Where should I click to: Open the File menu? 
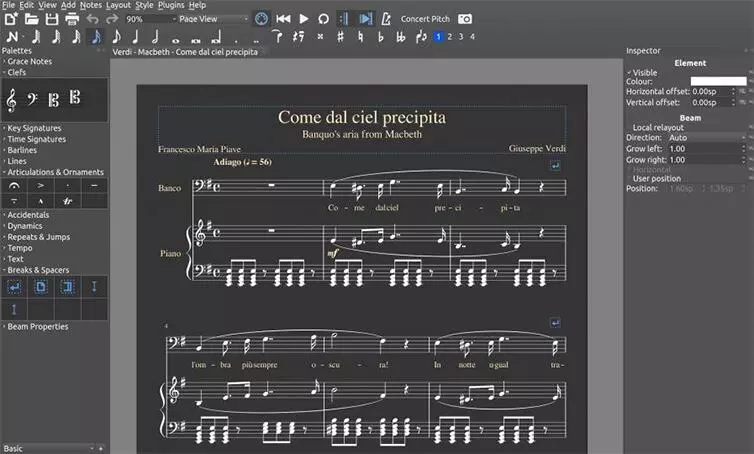click(x=9, y=5)
